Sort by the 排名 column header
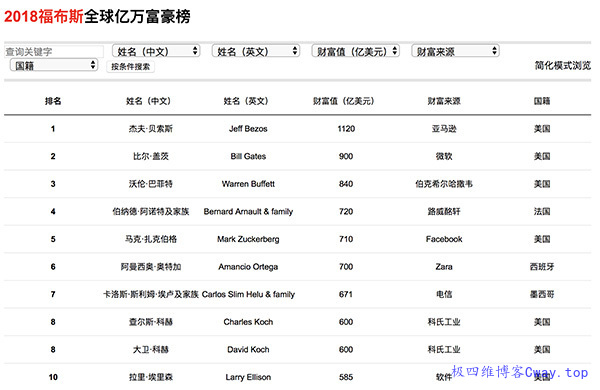Viewport: 600px width, 390px height. point(53,101)
